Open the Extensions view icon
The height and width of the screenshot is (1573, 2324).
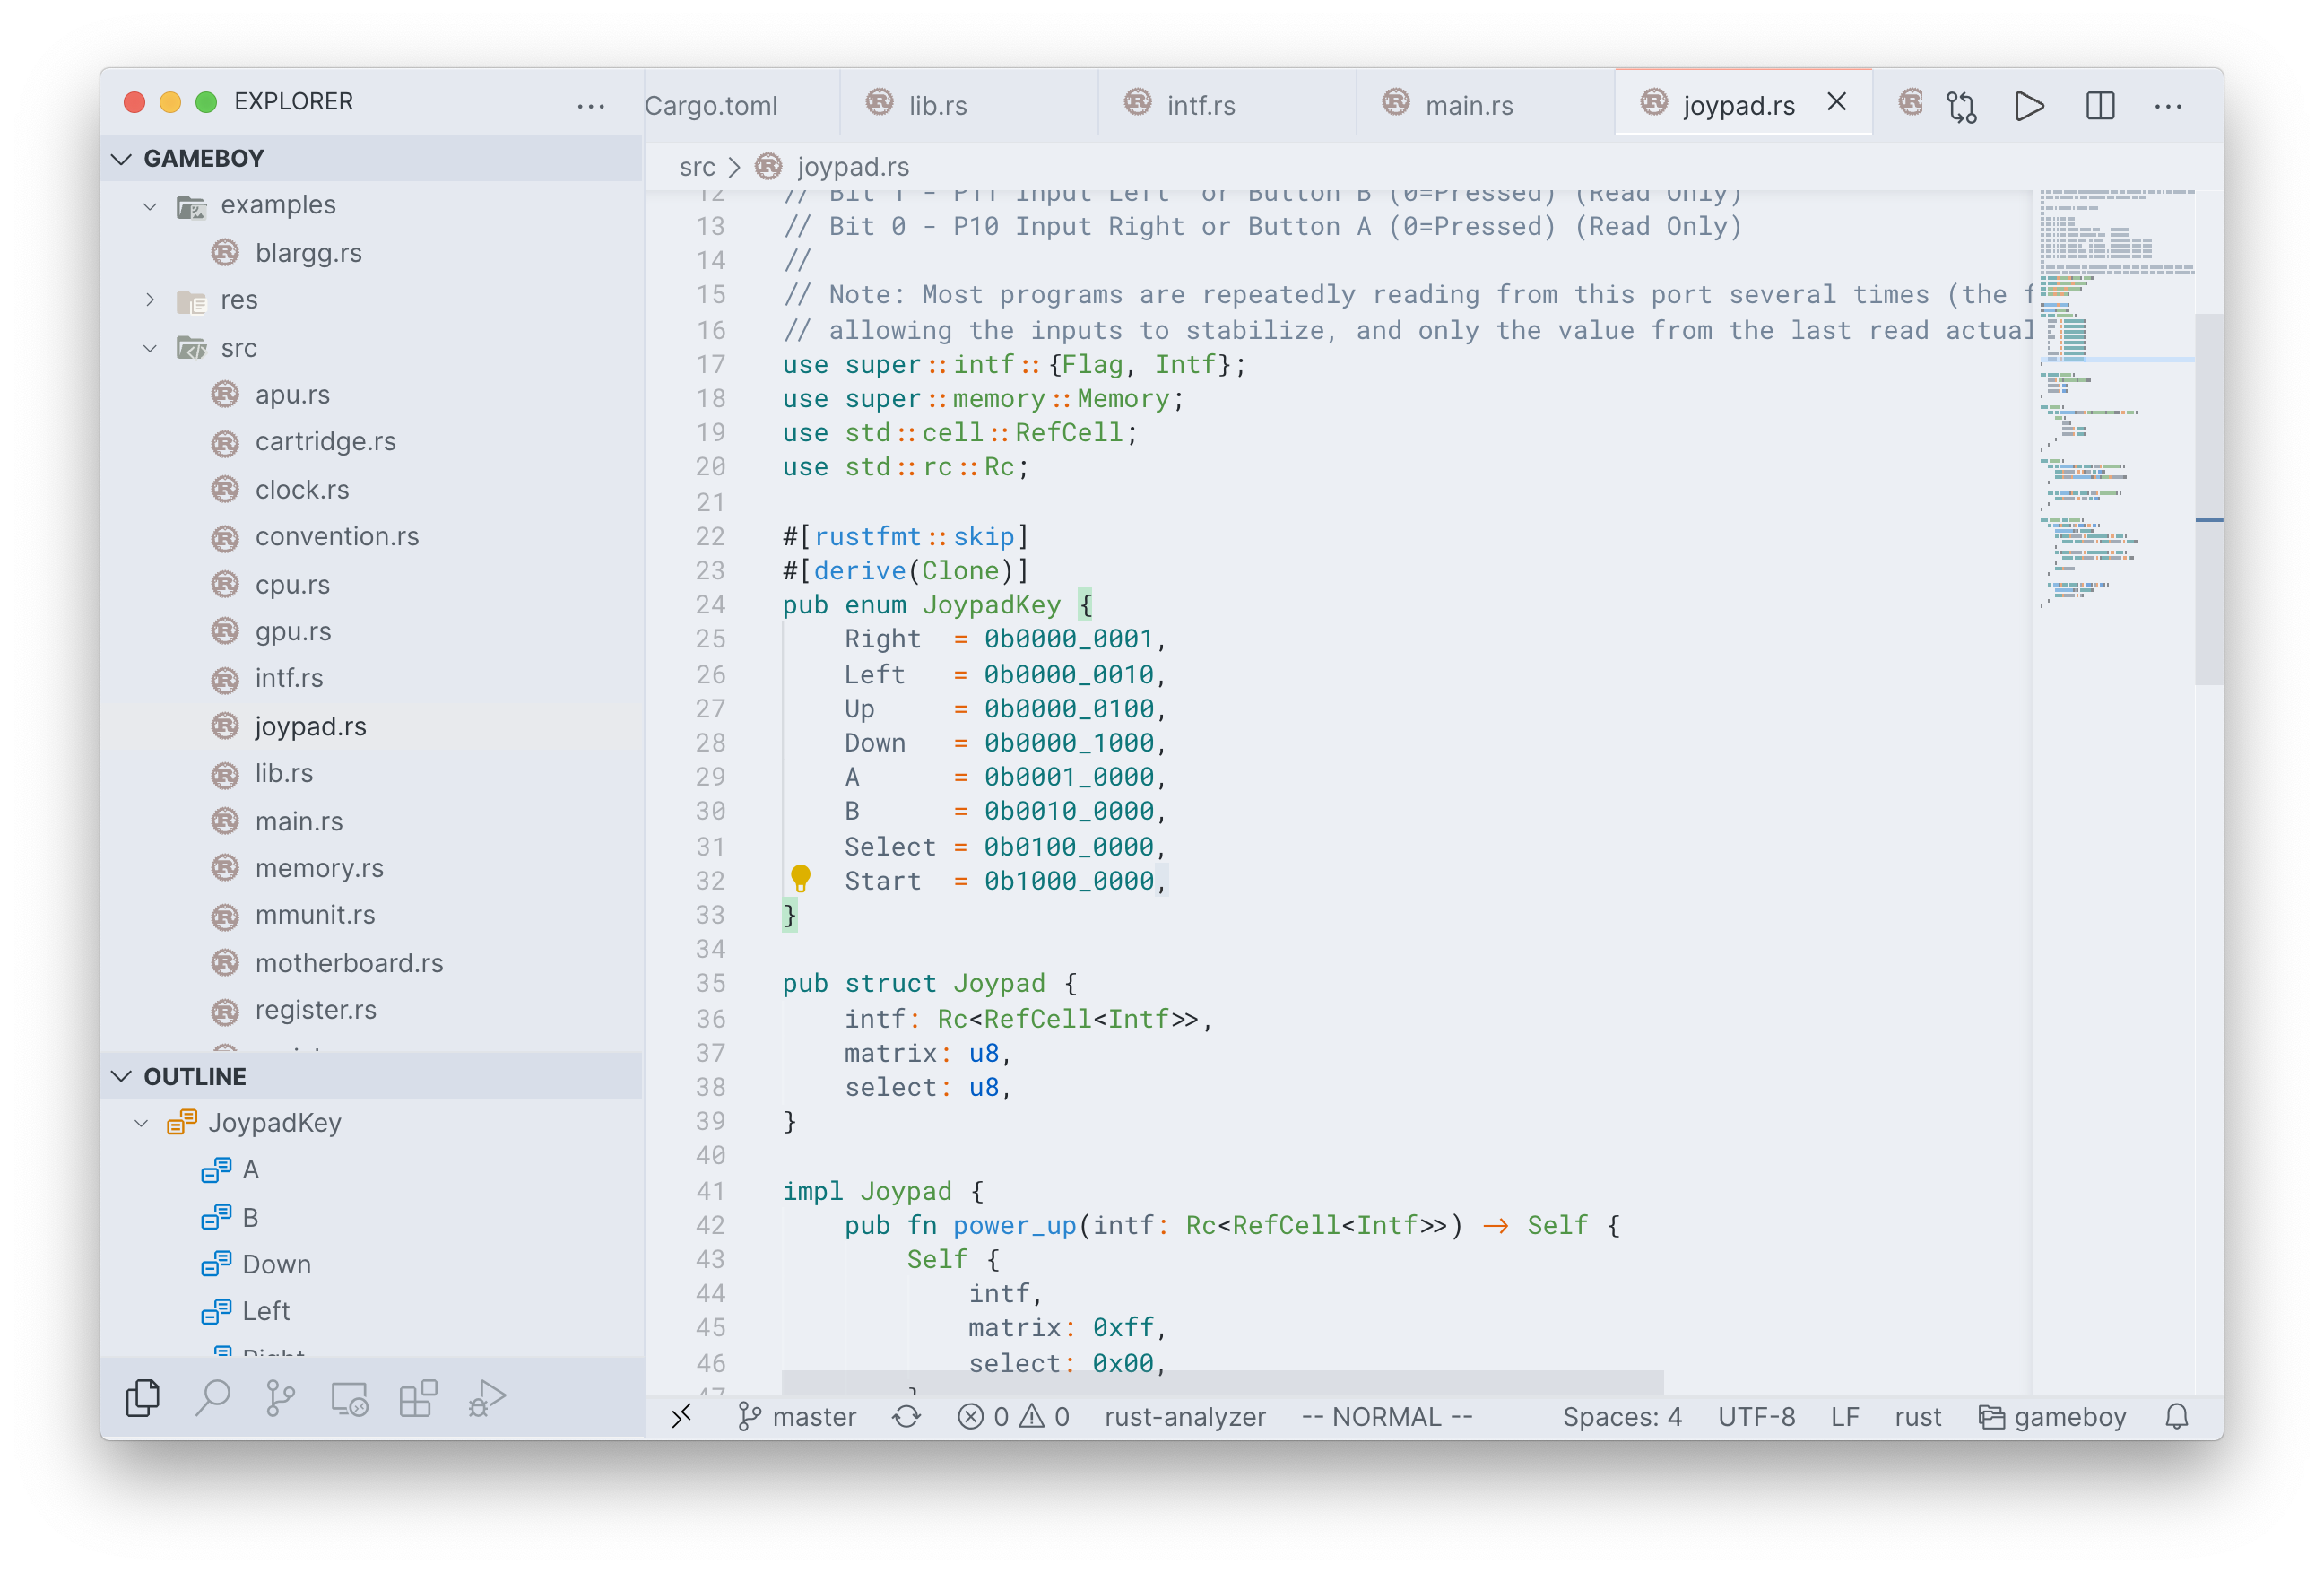click(418, 1397)
